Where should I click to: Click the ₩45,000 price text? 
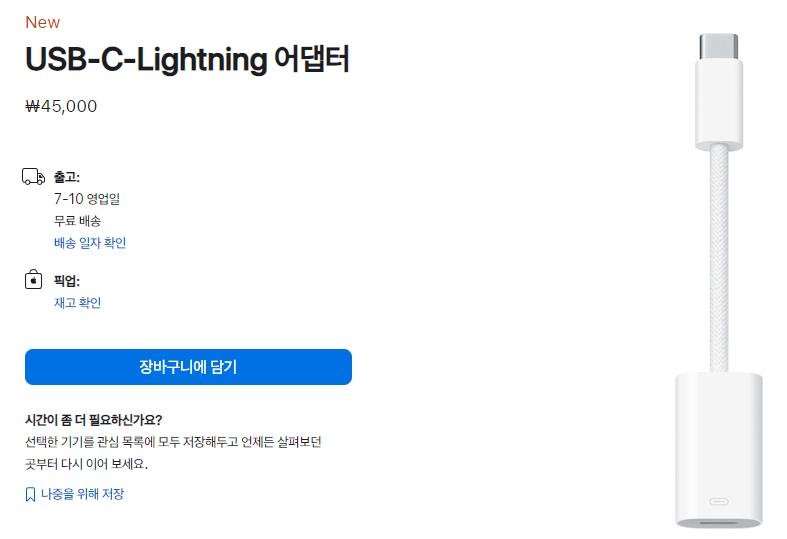click(61, 106)
